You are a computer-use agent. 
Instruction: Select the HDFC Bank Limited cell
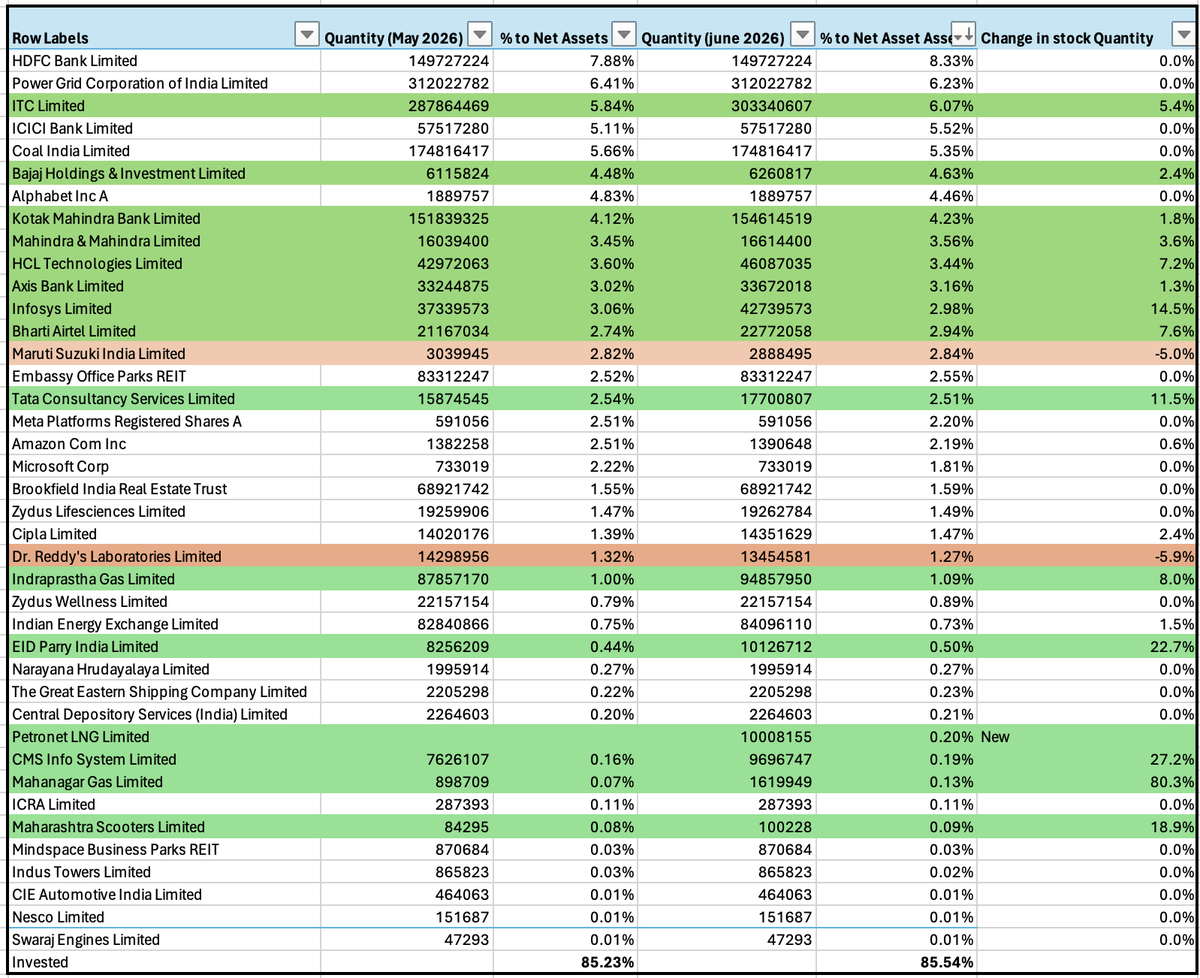point(163,61)
